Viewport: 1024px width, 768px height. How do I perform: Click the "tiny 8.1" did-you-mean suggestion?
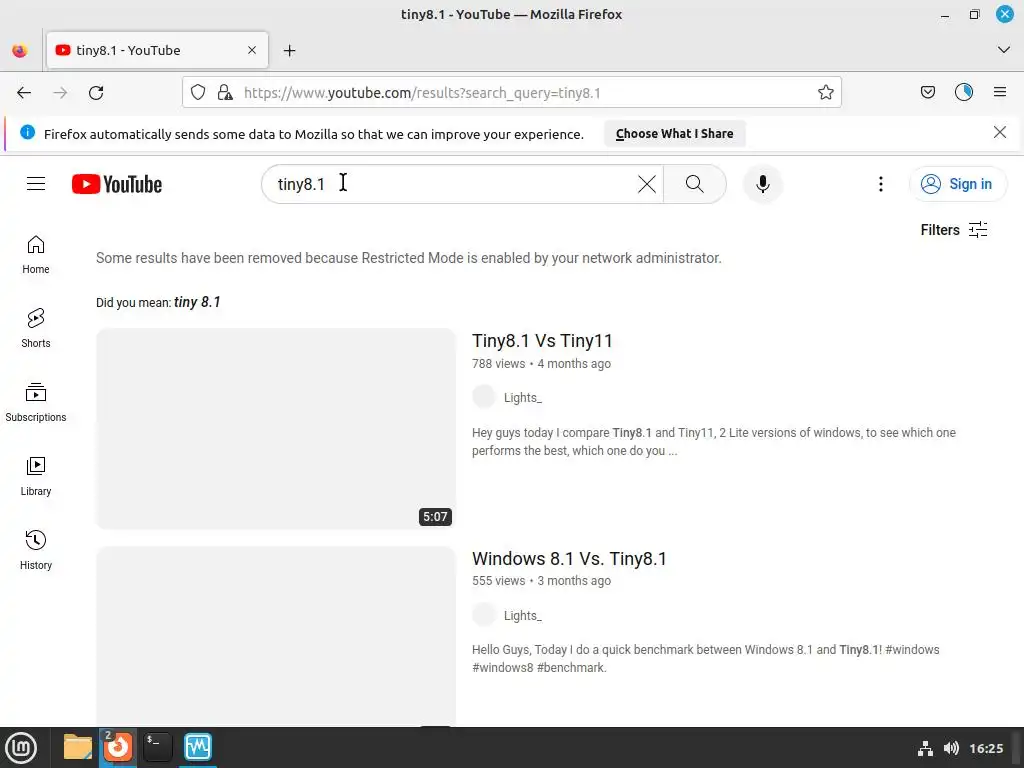click(197, 302)
